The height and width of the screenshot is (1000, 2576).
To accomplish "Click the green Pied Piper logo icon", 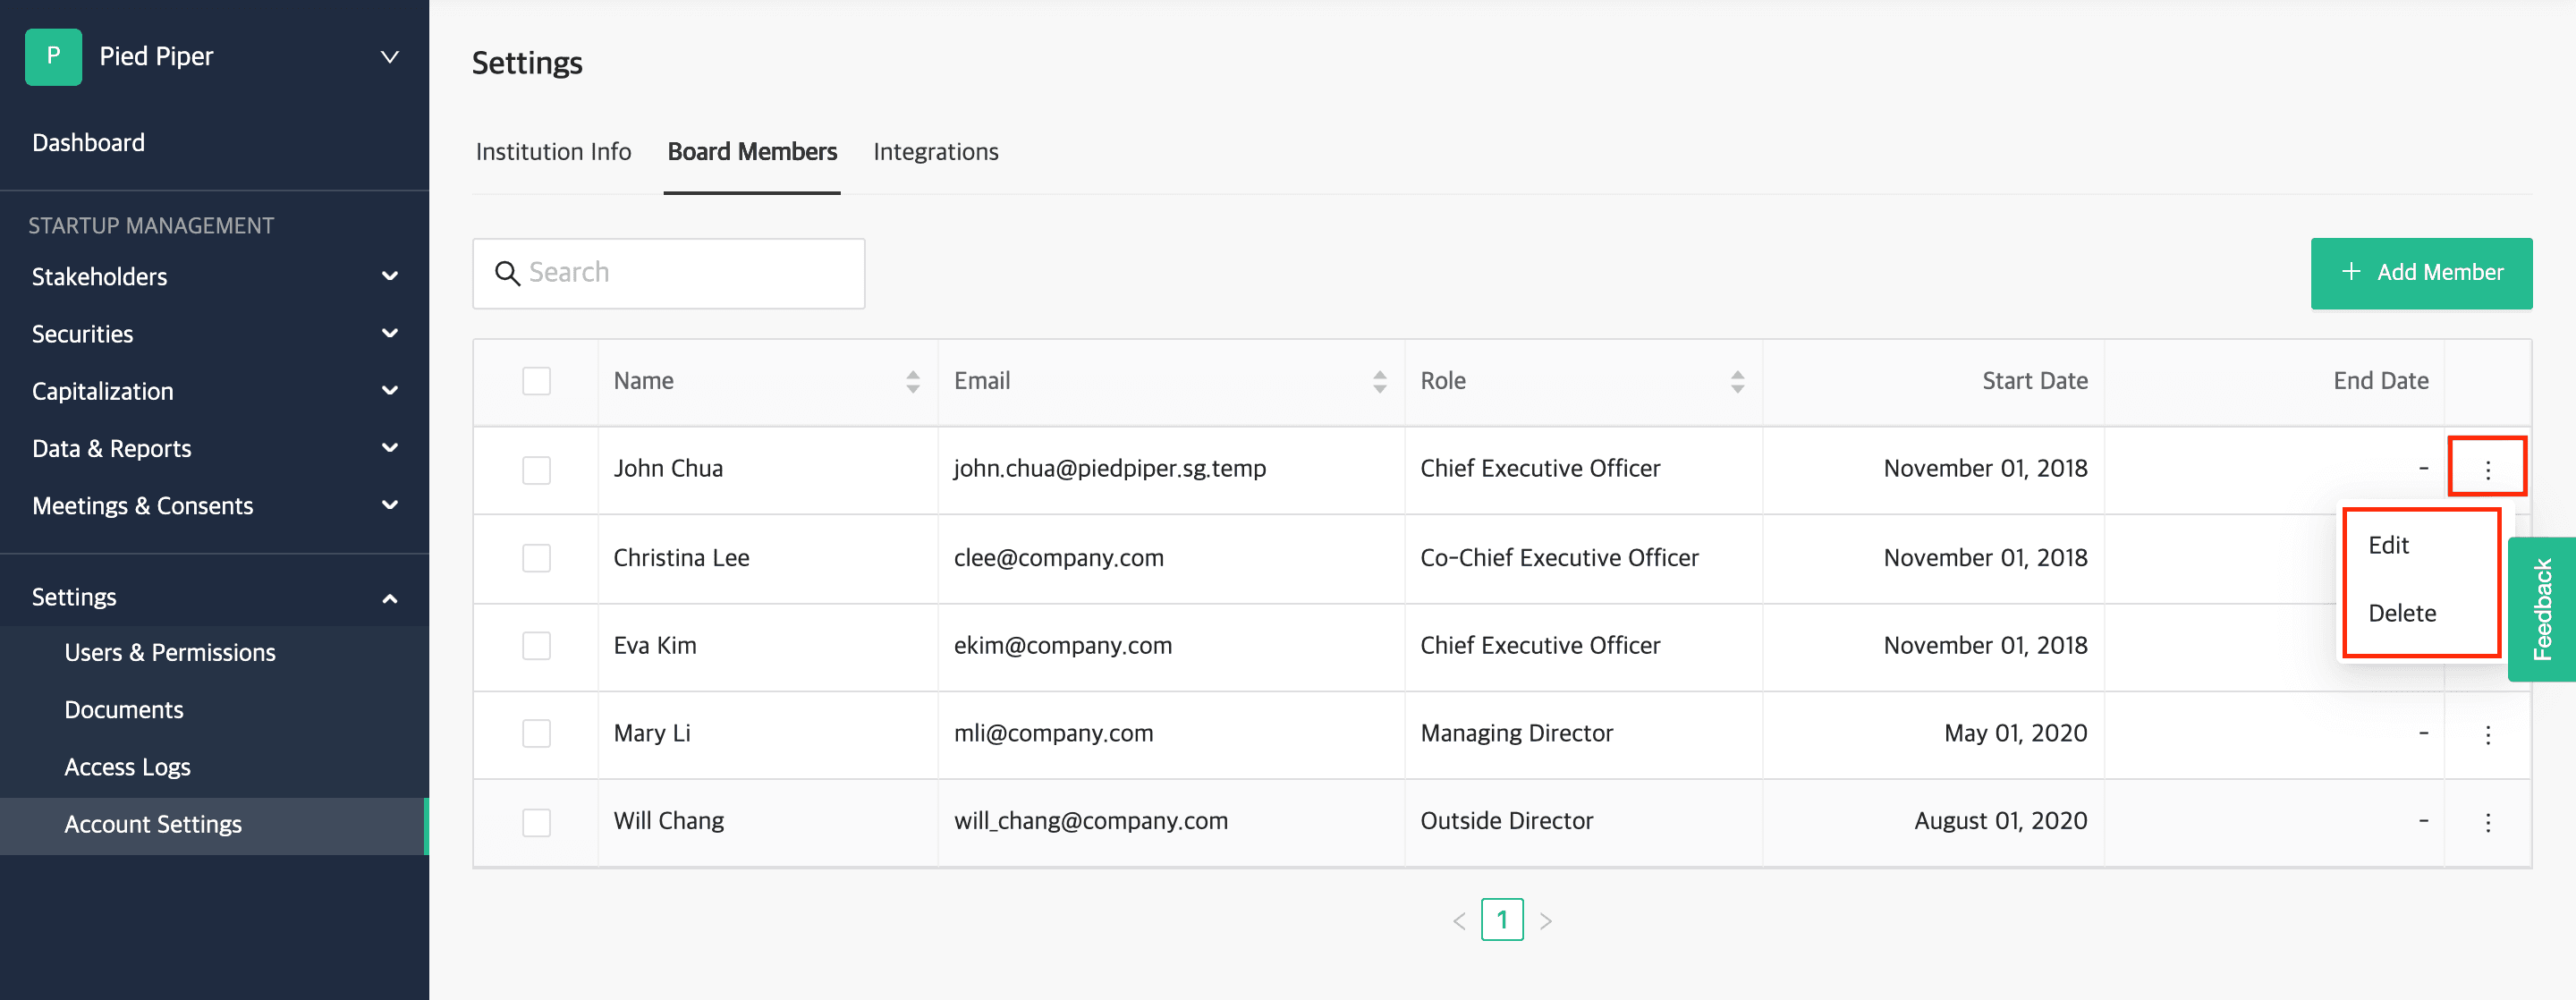I will tap(53, 57).
